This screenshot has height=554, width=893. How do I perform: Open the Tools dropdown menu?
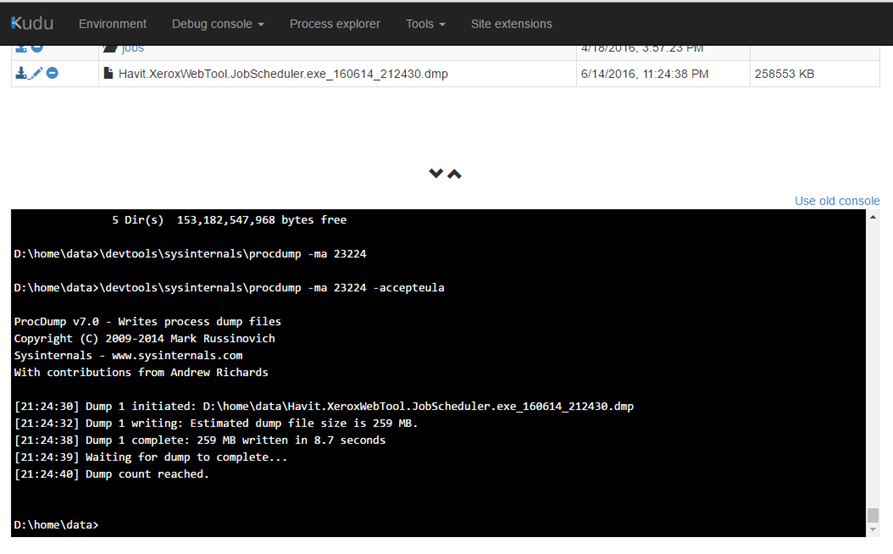pyautogui.click(x=425, y=24)
